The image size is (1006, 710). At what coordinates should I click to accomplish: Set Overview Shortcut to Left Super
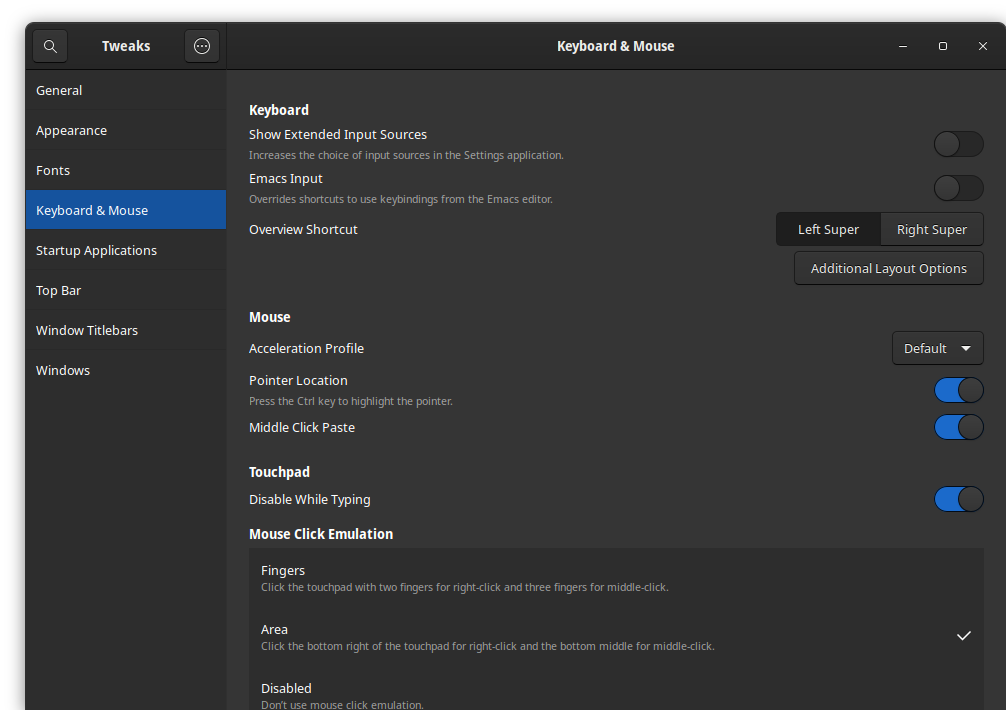828,229
